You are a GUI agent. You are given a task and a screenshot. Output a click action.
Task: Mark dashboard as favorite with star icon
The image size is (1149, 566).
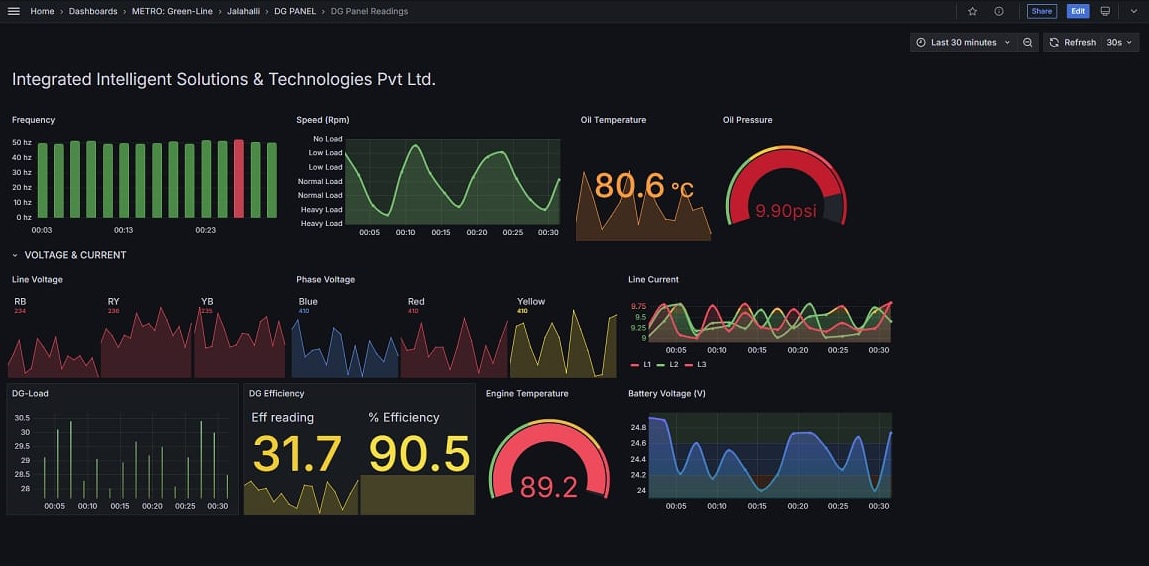click(x=972, y=11)
